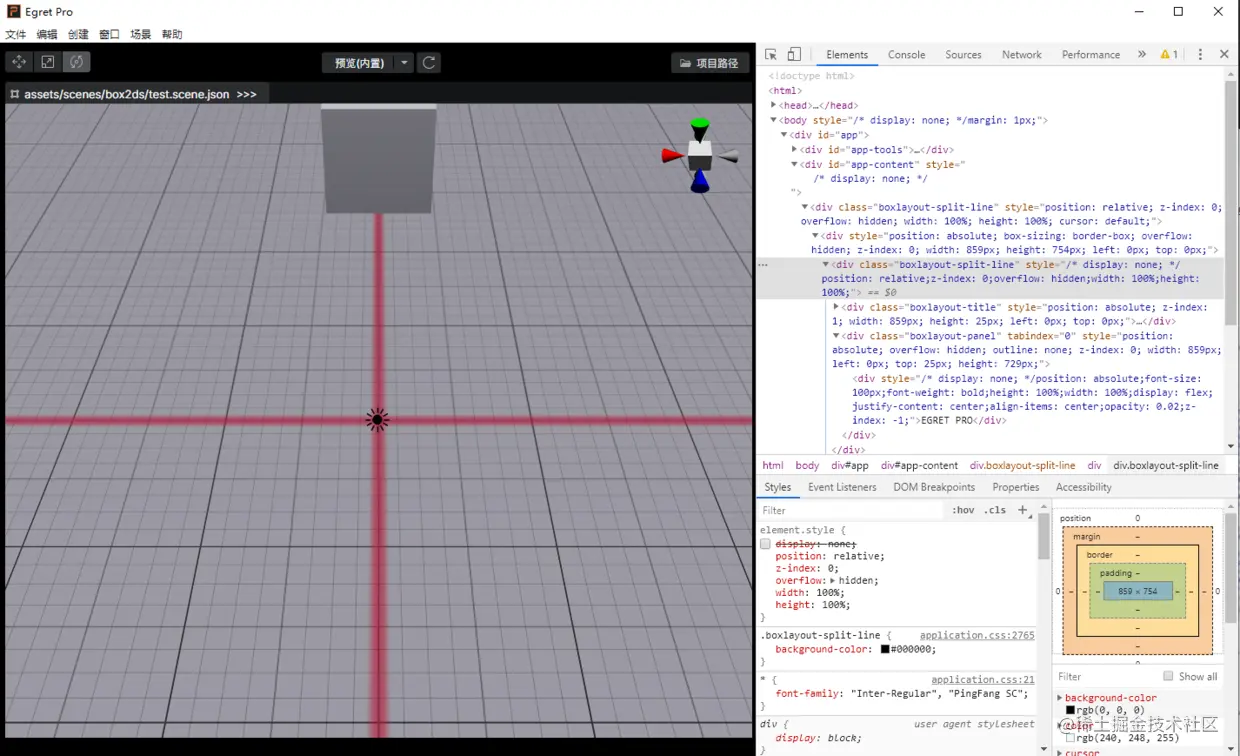The height and width of the screenshot is (756, 1240).
Task: Click the gizmo center cube
Action: 700,155
